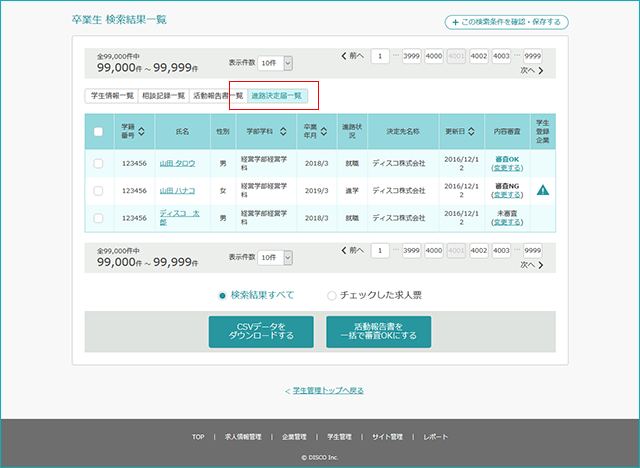This screenshot has height=468, width=640.
Task: Go to next page in bottom pagination
Action: (x=532, y=265)
